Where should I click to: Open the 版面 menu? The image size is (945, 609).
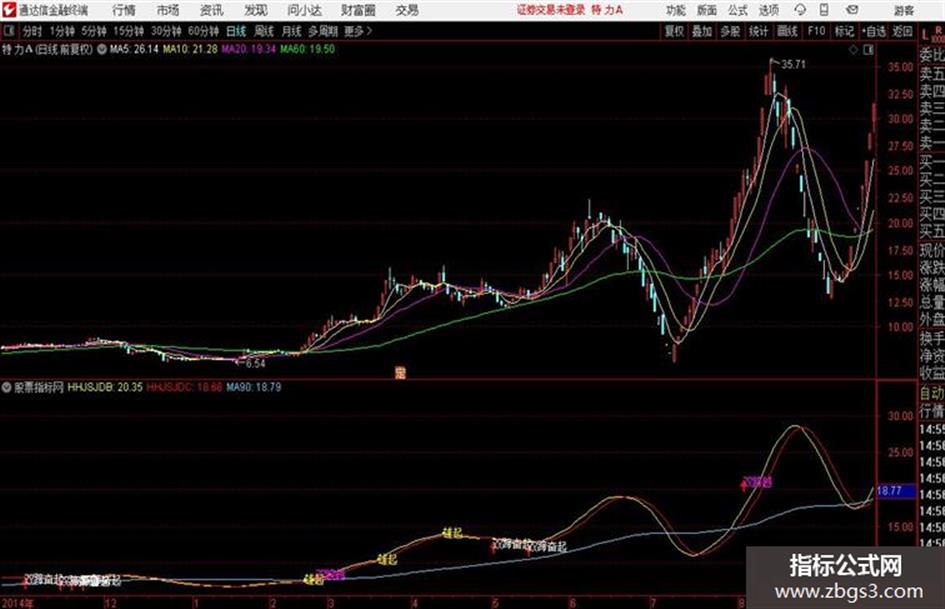[x=706, y=10]
